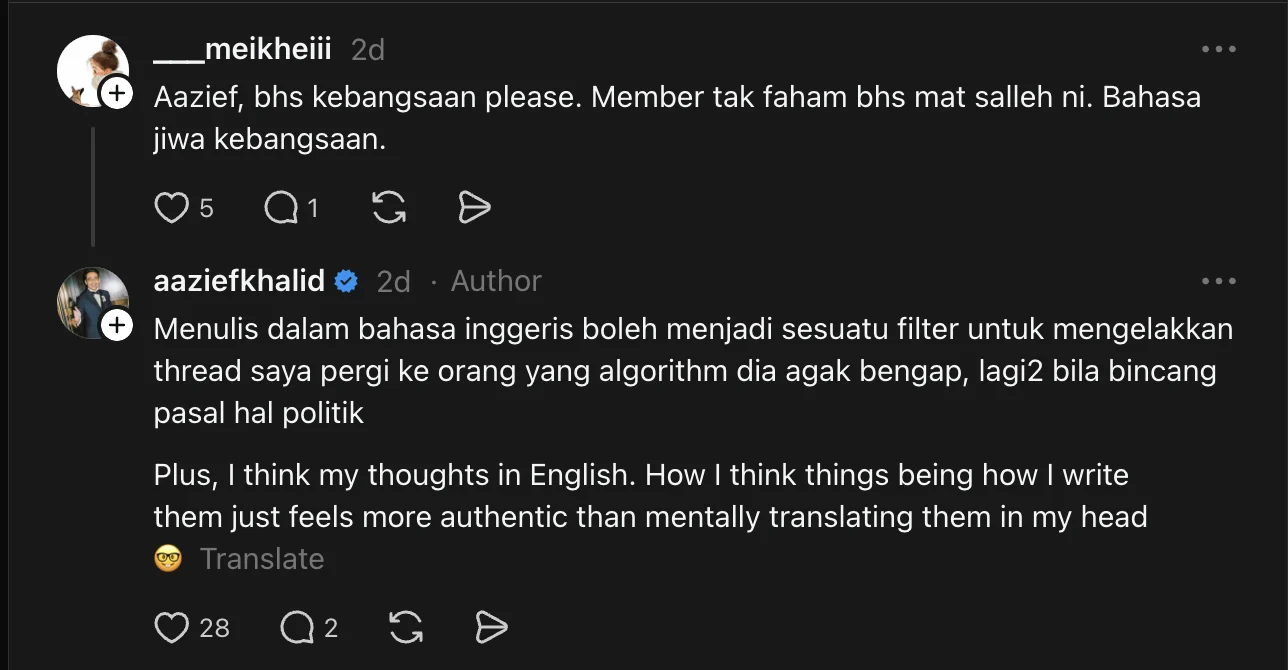Click the aaziefkhalid profile picture
The width and height of the screenshot is (1288, 670).
(89, 300)
